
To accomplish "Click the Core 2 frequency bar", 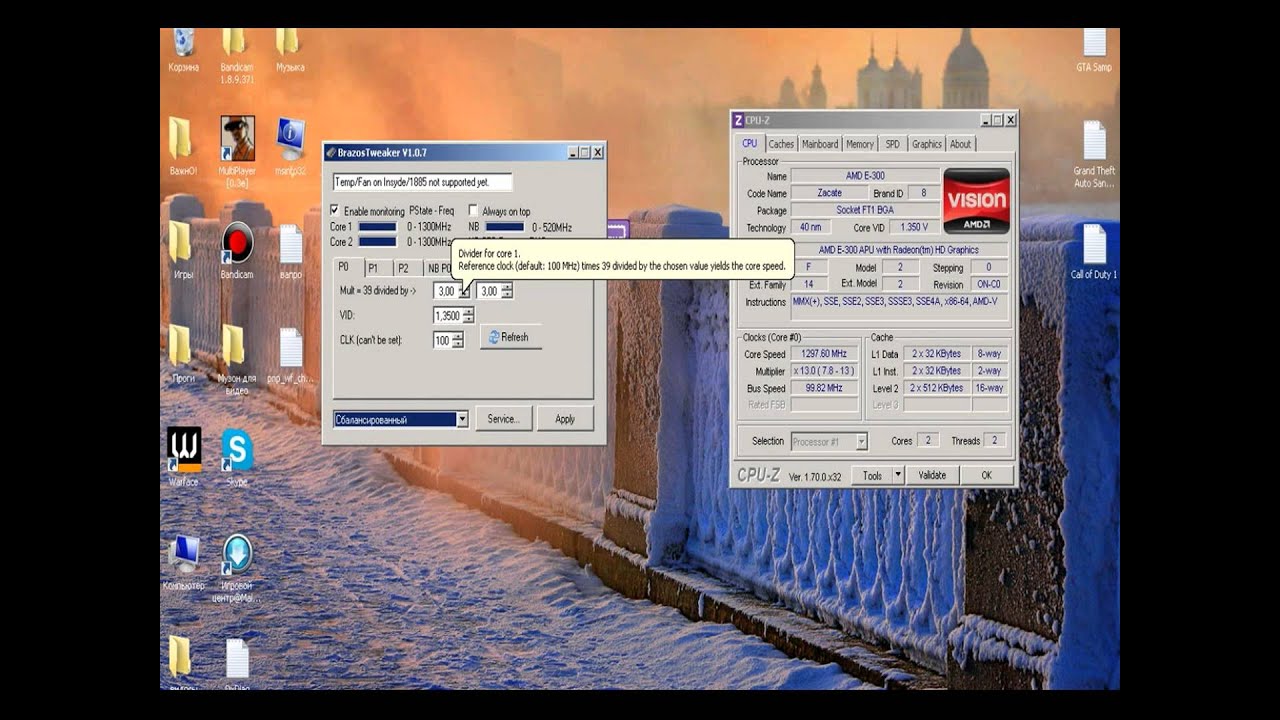I will [378, 242].
